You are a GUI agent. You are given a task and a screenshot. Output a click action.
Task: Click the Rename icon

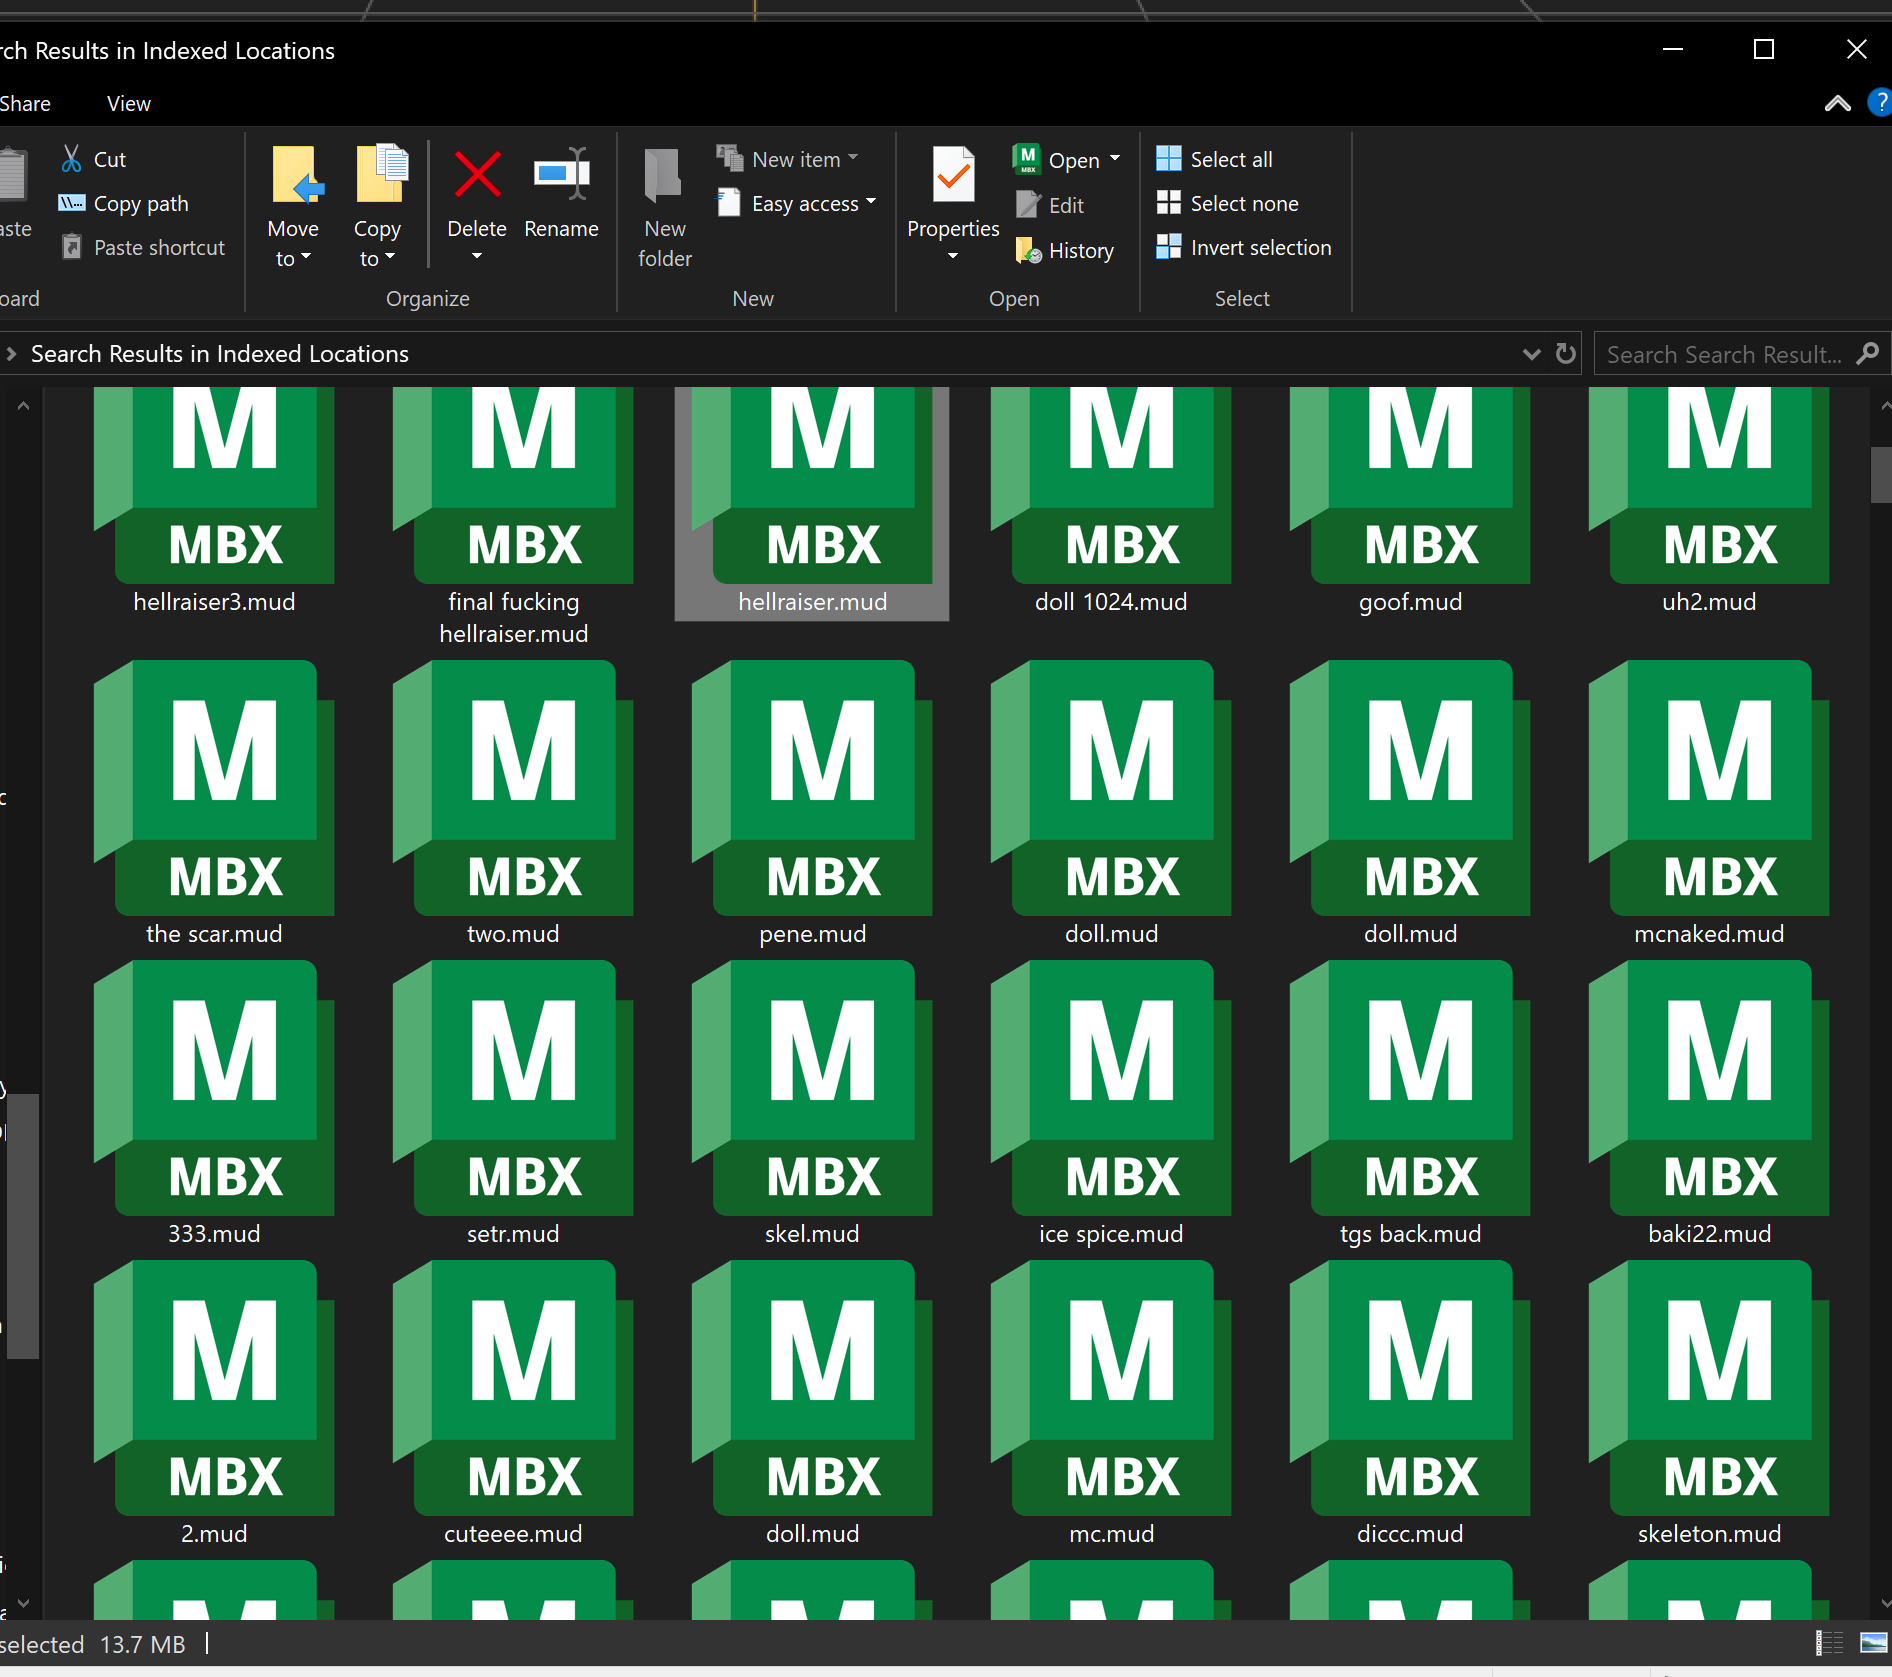562,173
